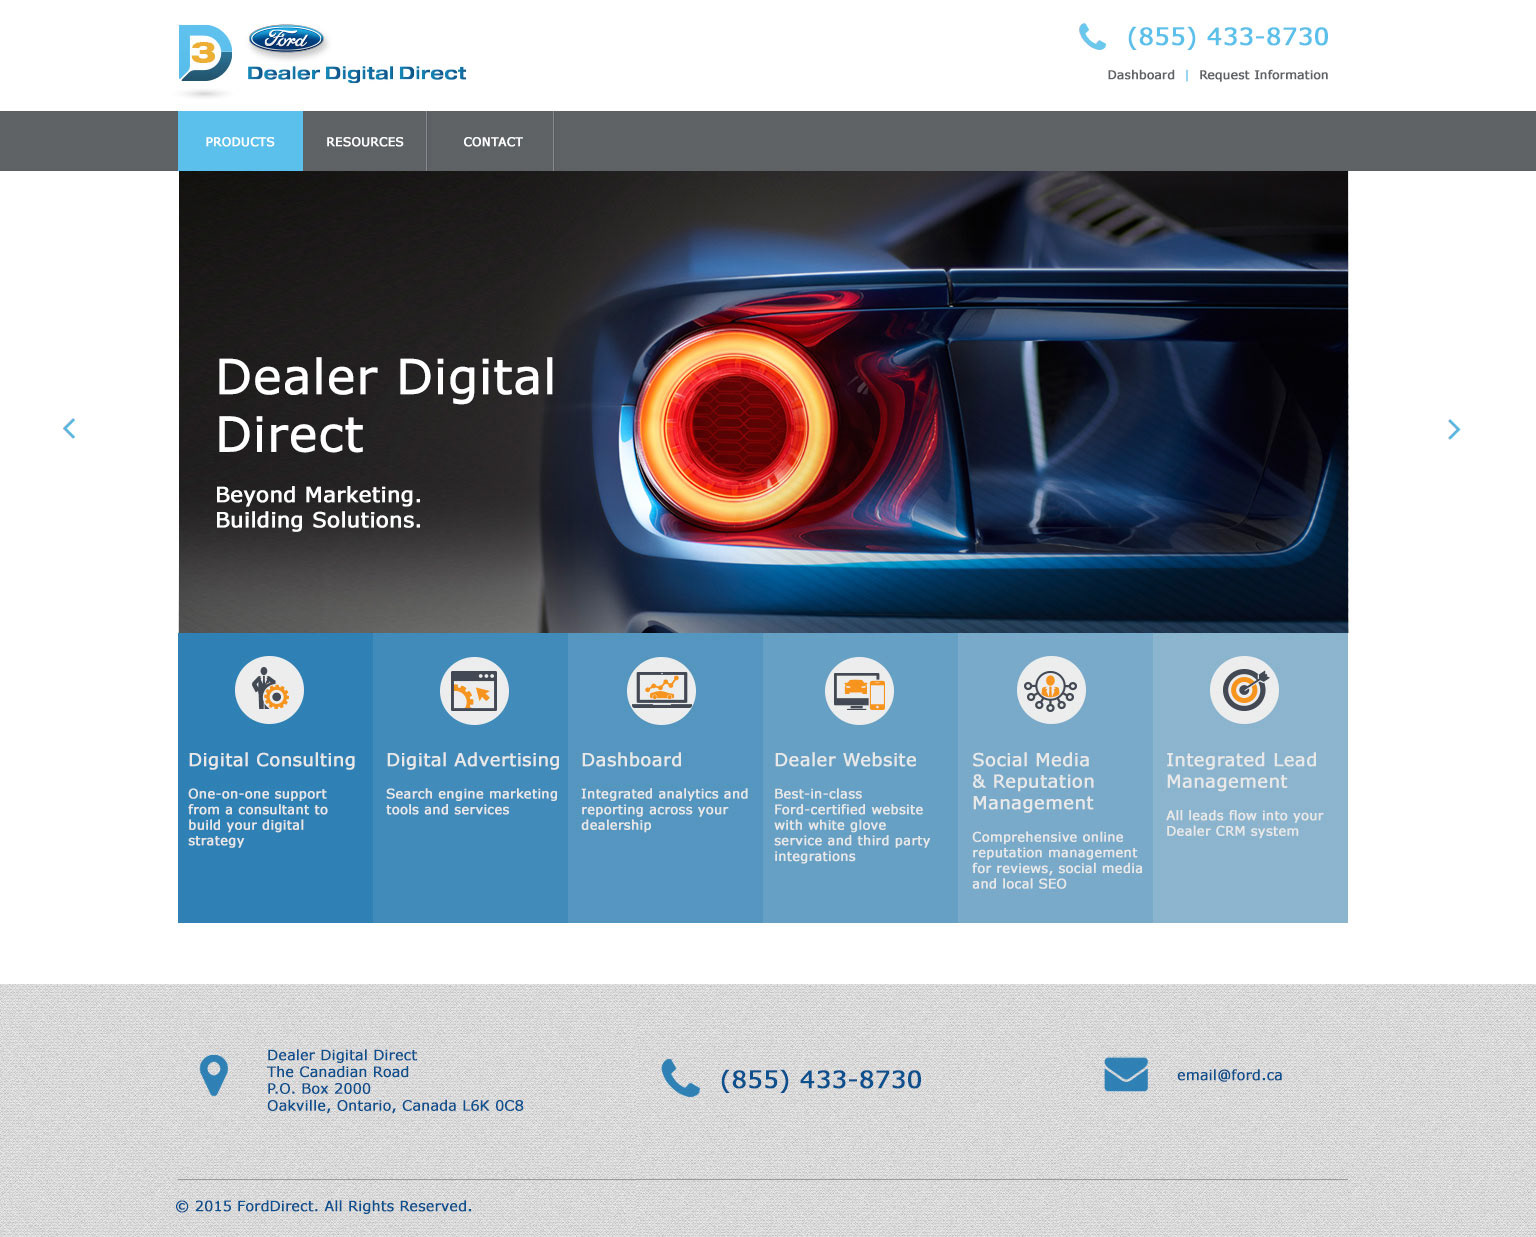Open the Integrated Lead Management heading
Screen dimensions: 1536x1237
pyautogui.click(x=1241, y=771)
